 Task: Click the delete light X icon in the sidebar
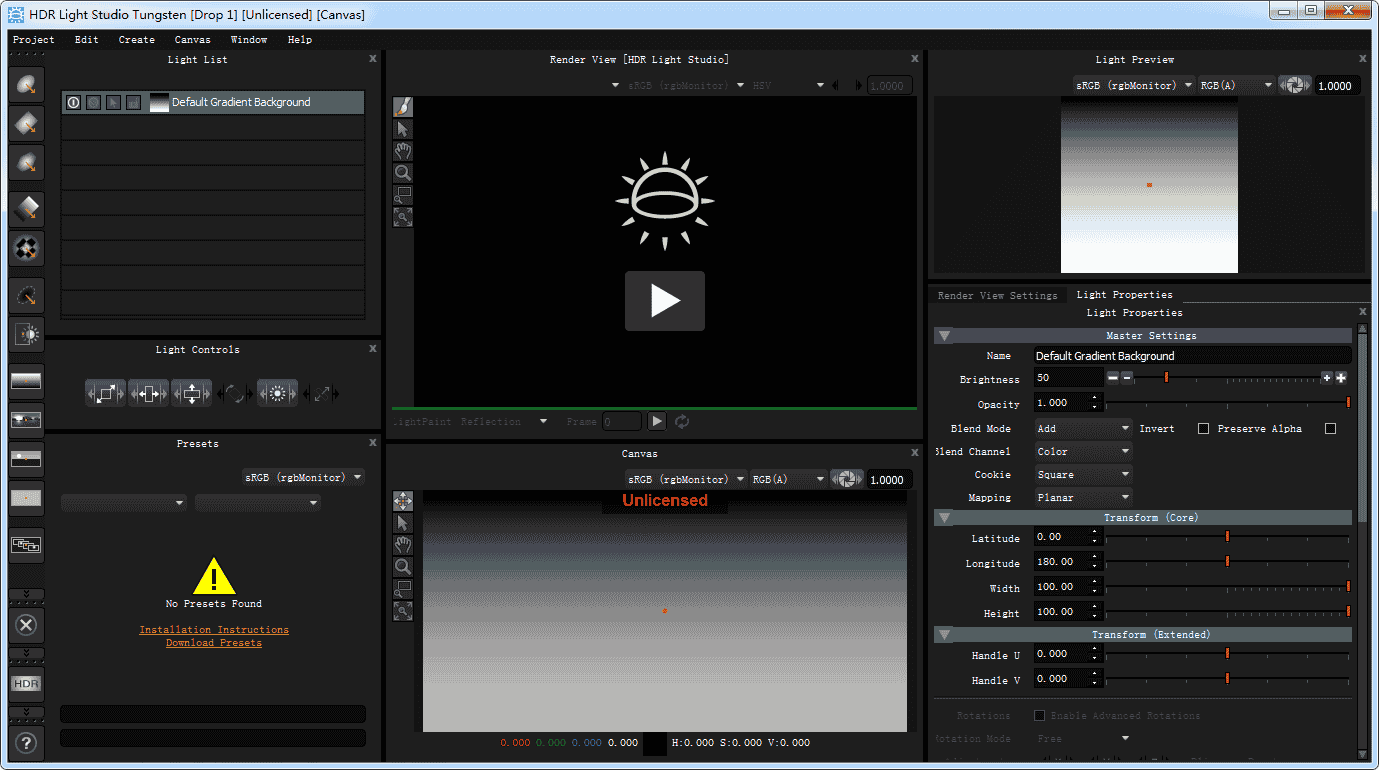(x=26, y=625)
